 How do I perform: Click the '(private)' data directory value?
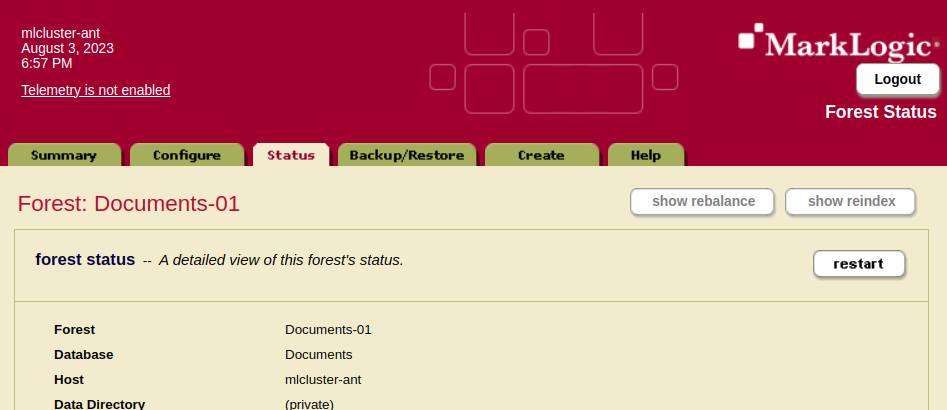click(x=309, y=404)
